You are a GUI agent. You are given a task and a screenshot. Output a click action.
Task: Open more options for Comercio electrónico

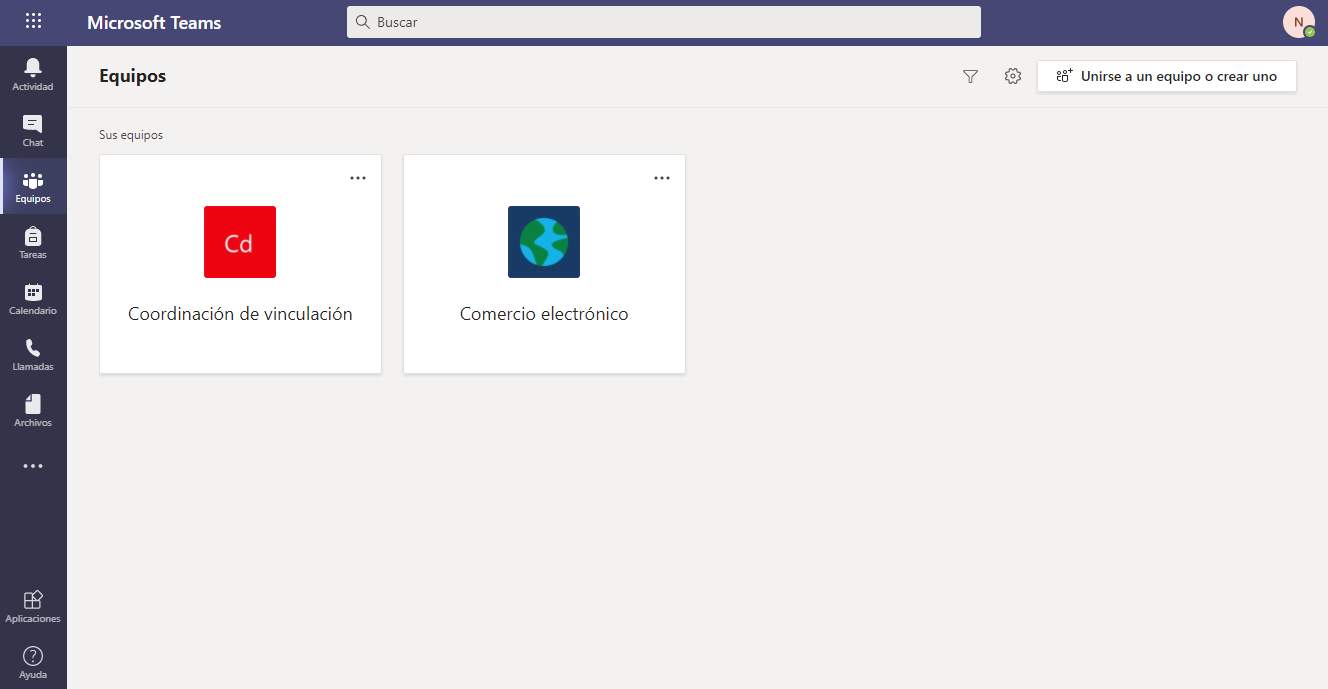(662, 178)
